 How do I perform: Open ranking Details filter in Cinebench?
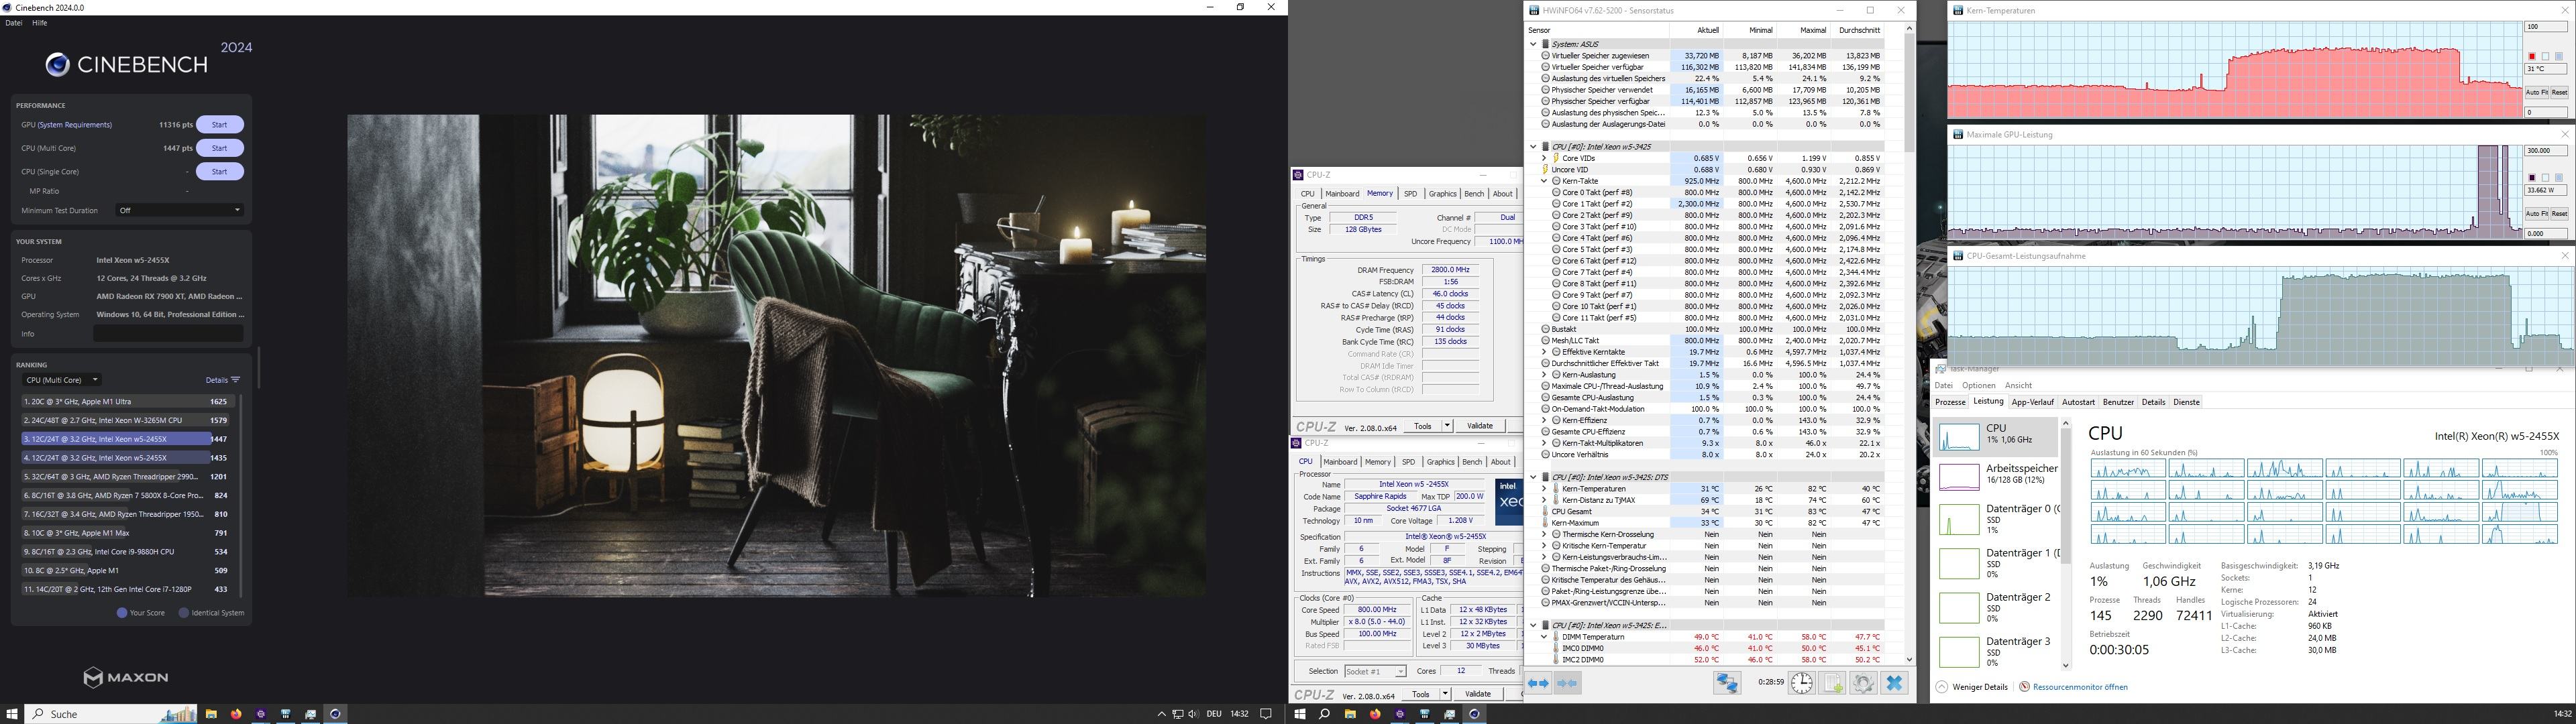(x=222, y=380)
